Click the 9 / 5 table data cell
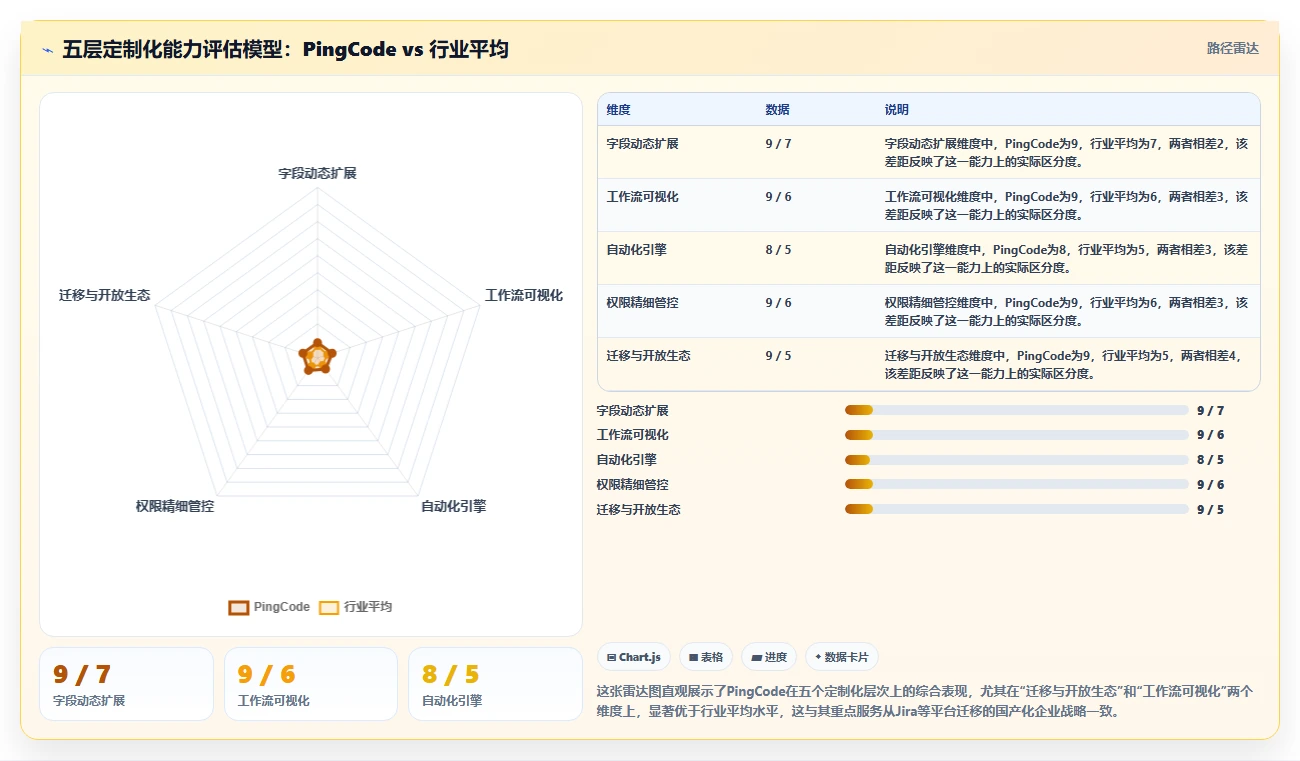 [778, 356]
